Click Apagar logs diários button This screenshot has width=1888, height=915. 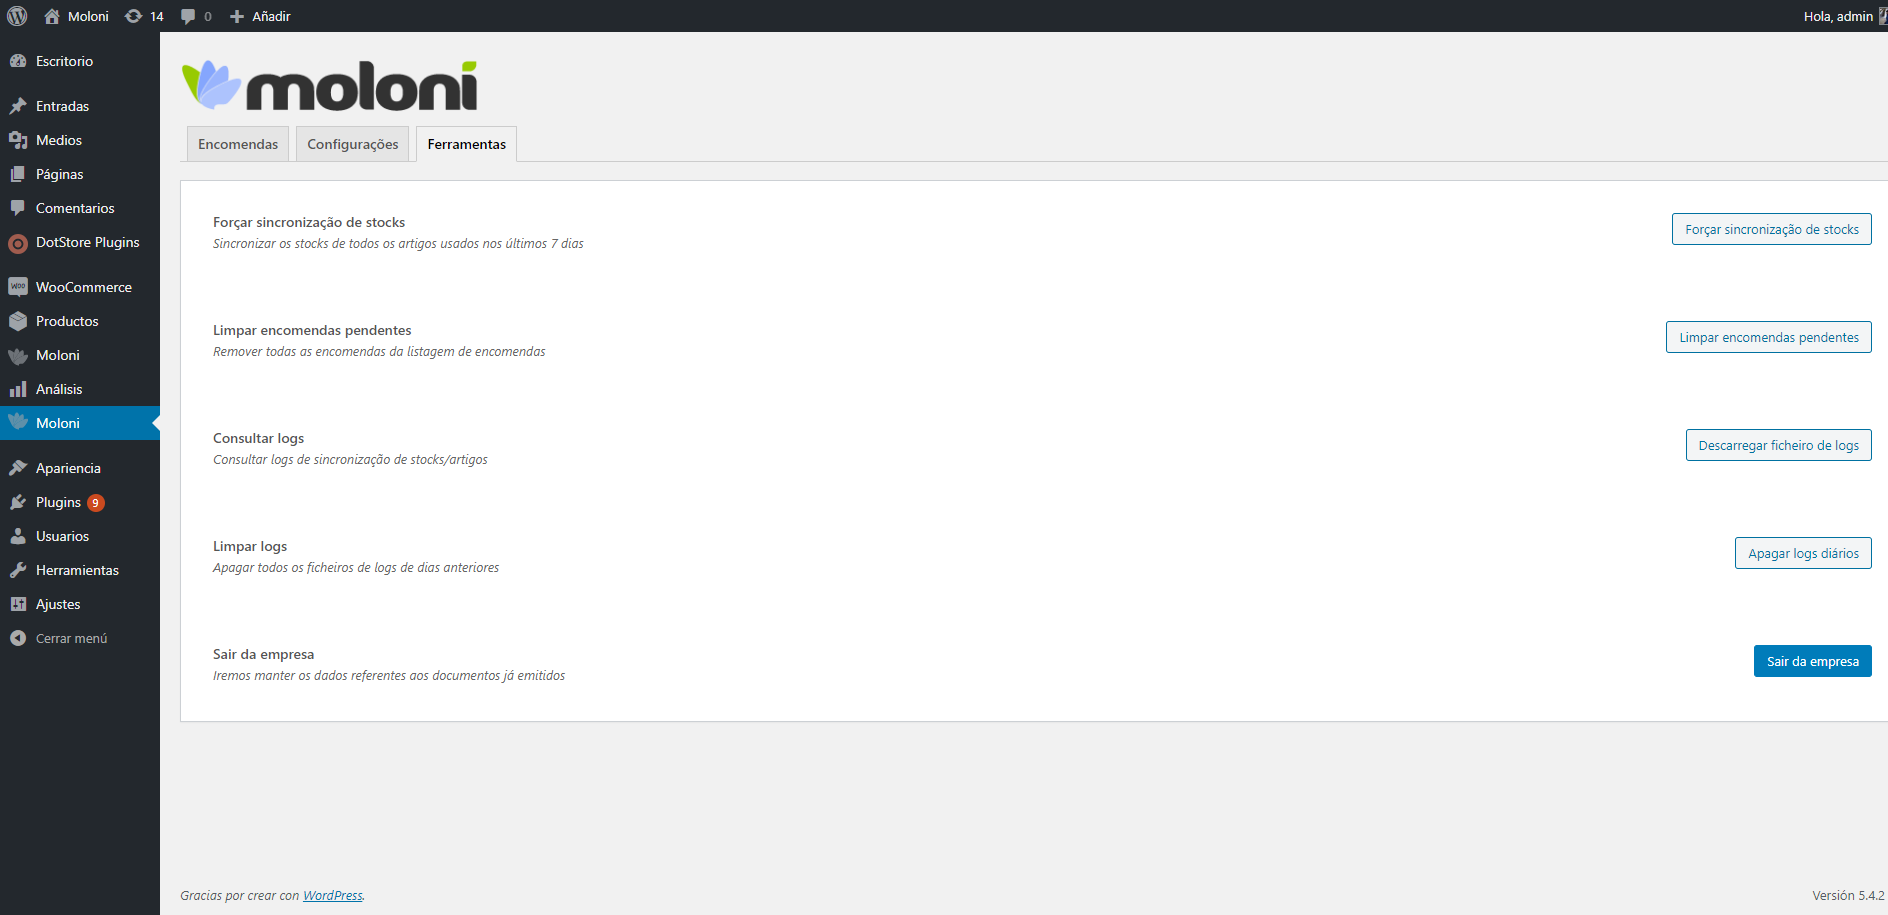coord(1803,553)
